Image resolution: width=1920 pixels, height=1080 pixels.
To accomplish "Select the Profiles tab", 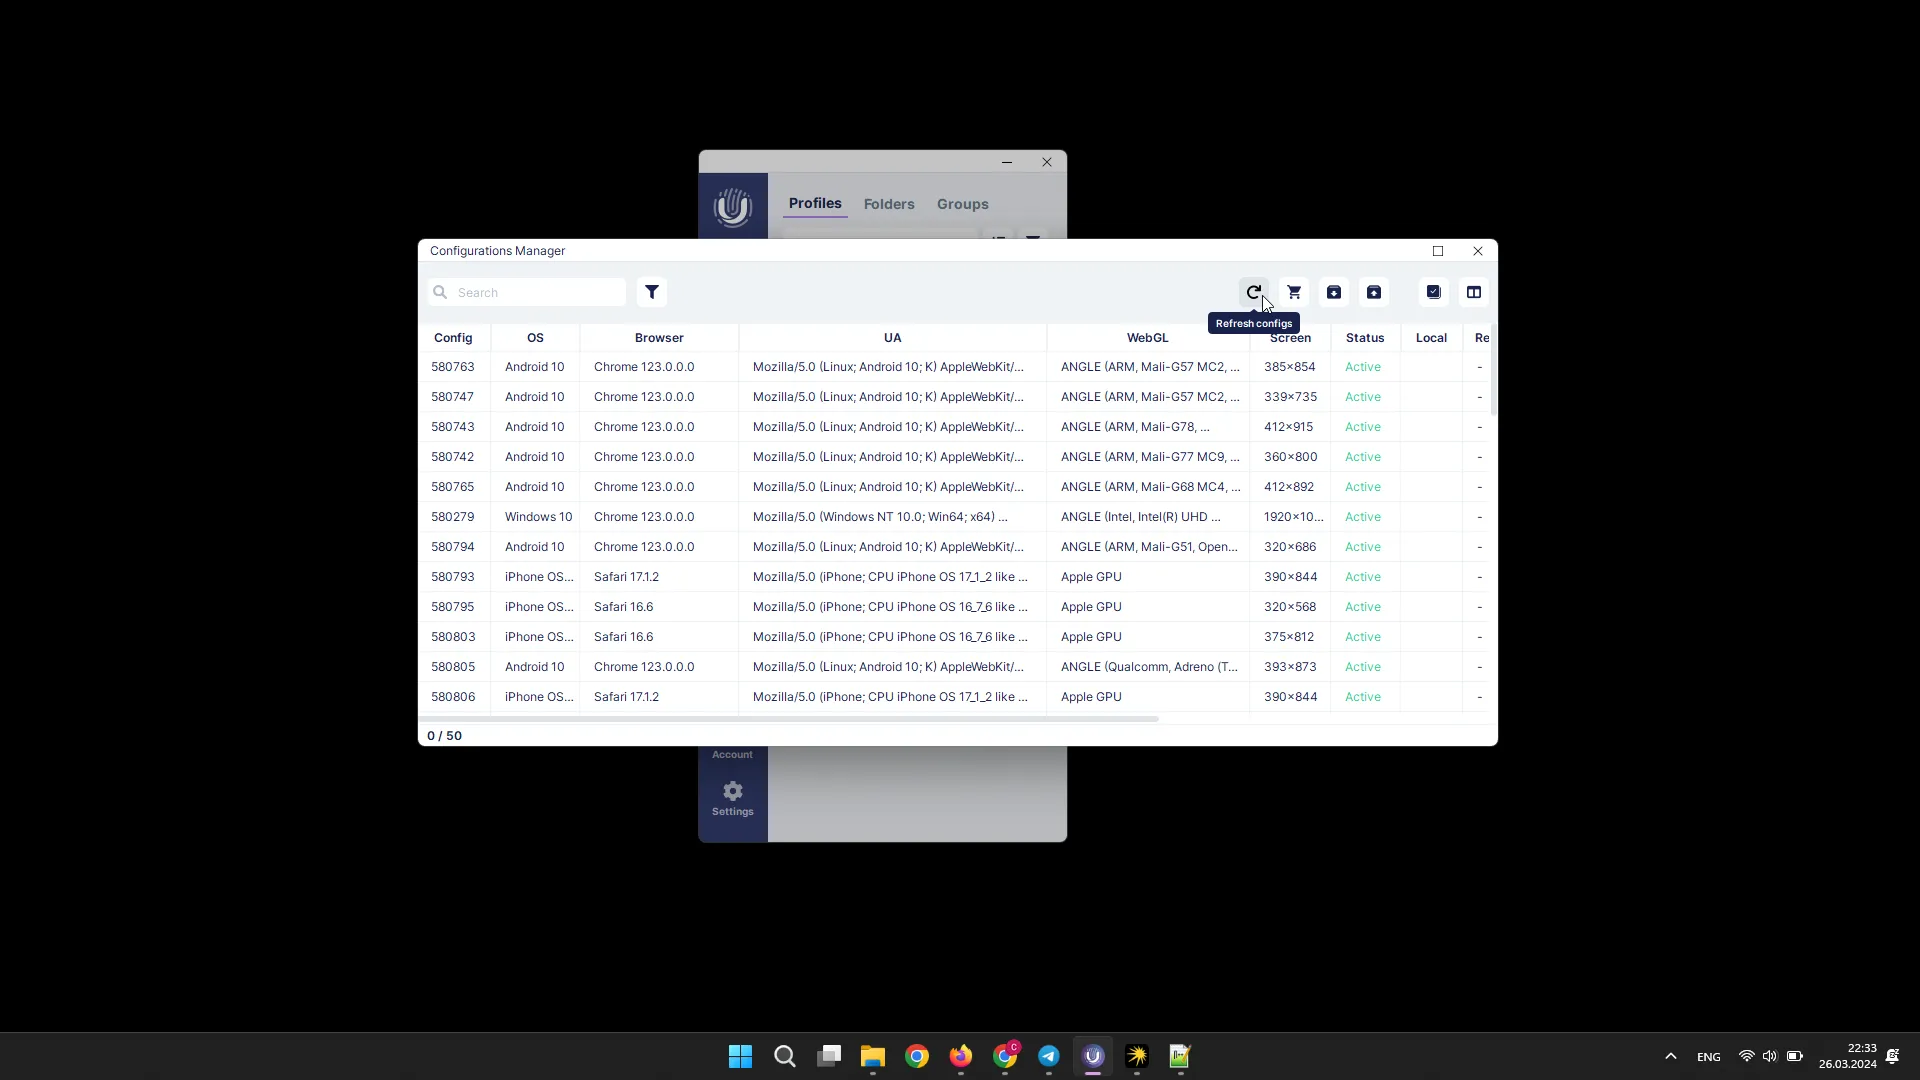I will coord(814,203).
